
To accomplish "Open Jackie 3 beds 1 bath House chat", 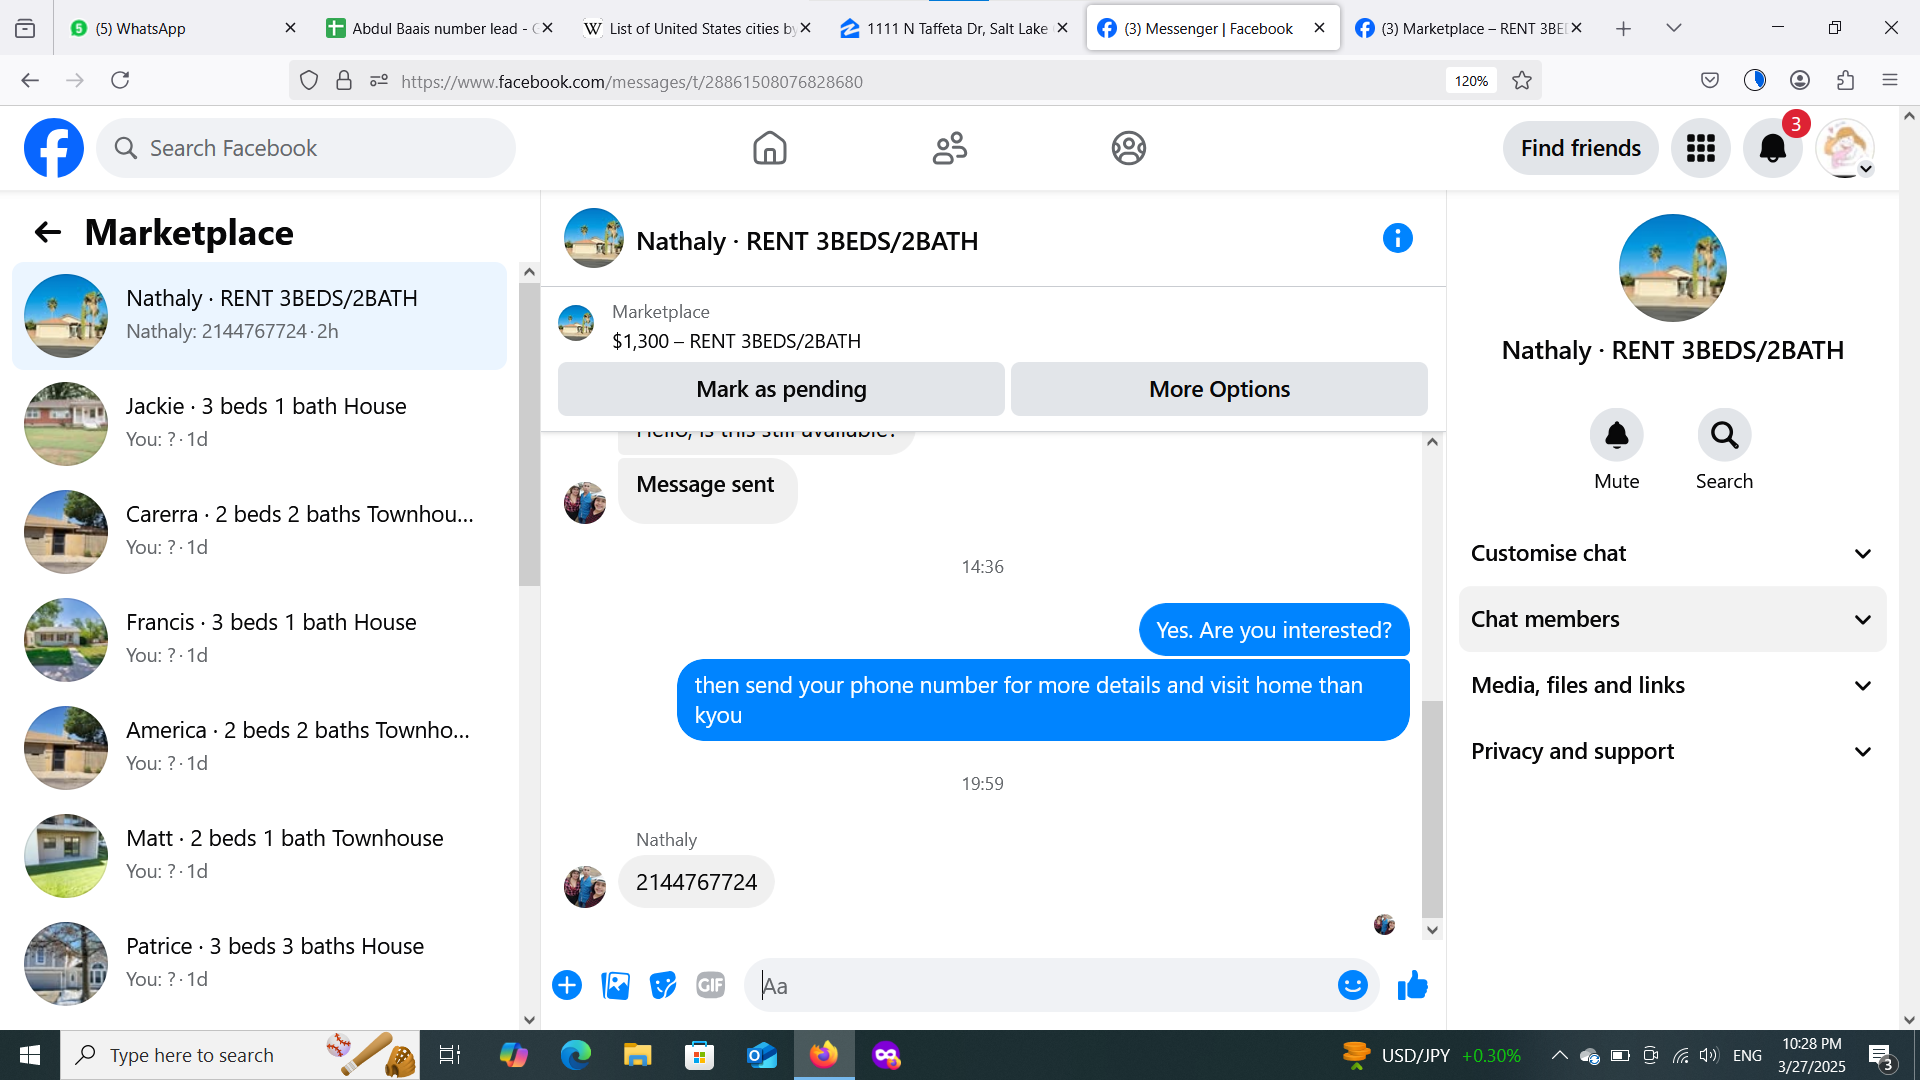I will click(260, 424).
